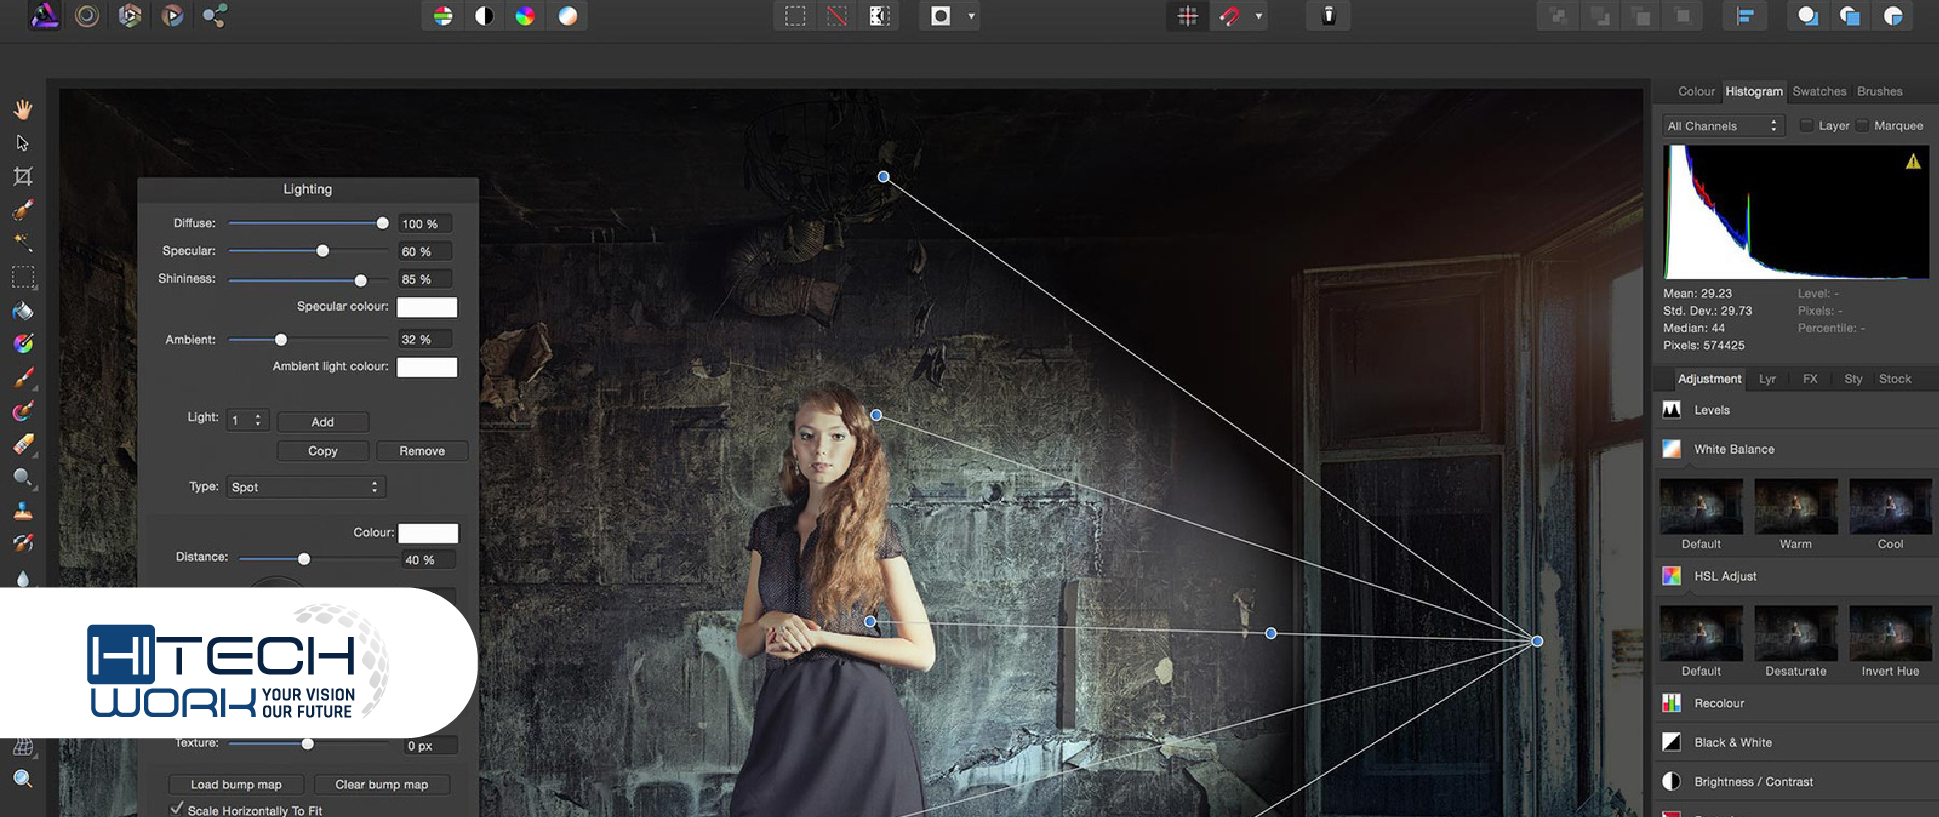The image size is (1939, 817).
Task: Toggle Scale Horizontally To Fit checkbox
Action: tap(177, 809)
